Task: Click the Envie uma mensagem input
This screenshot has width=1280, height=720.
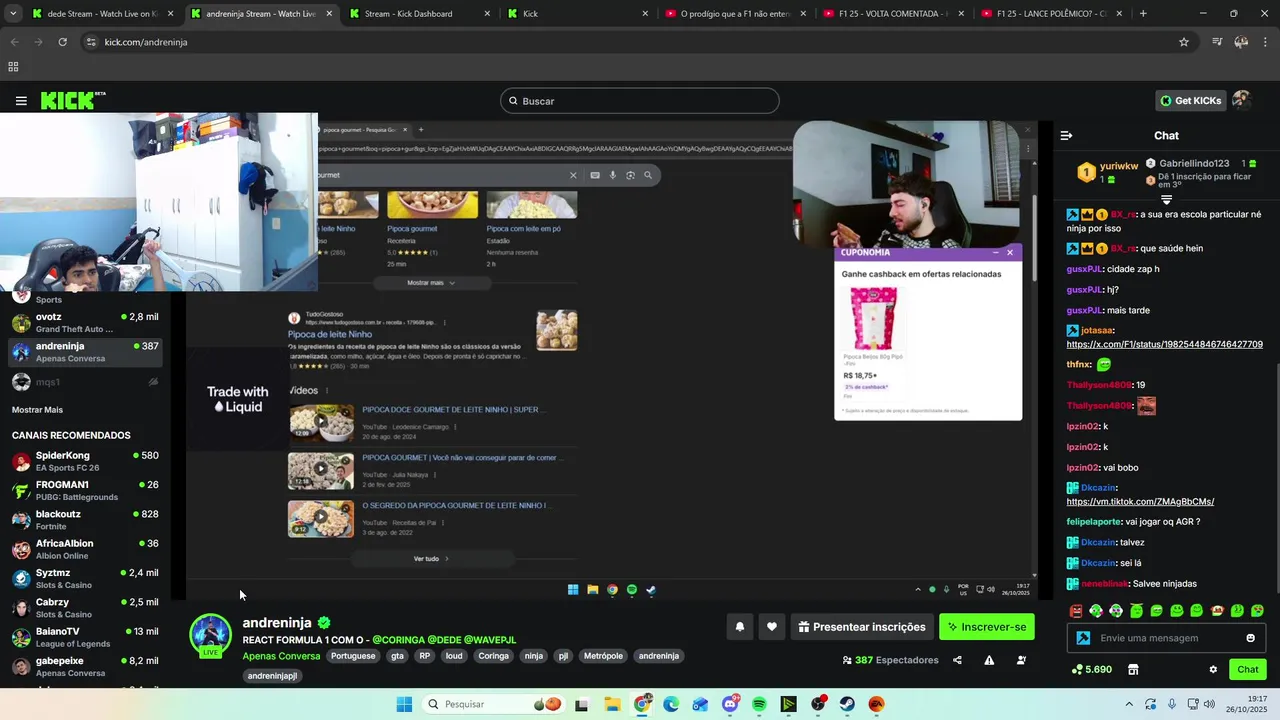Action: [x=1166, y=638]
